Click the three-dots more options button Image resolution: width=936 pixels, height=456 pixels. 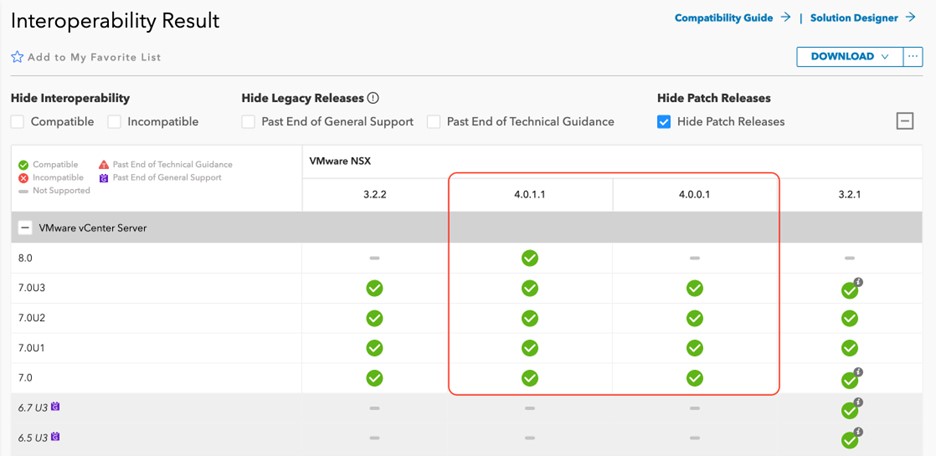(x=912, y=57)
